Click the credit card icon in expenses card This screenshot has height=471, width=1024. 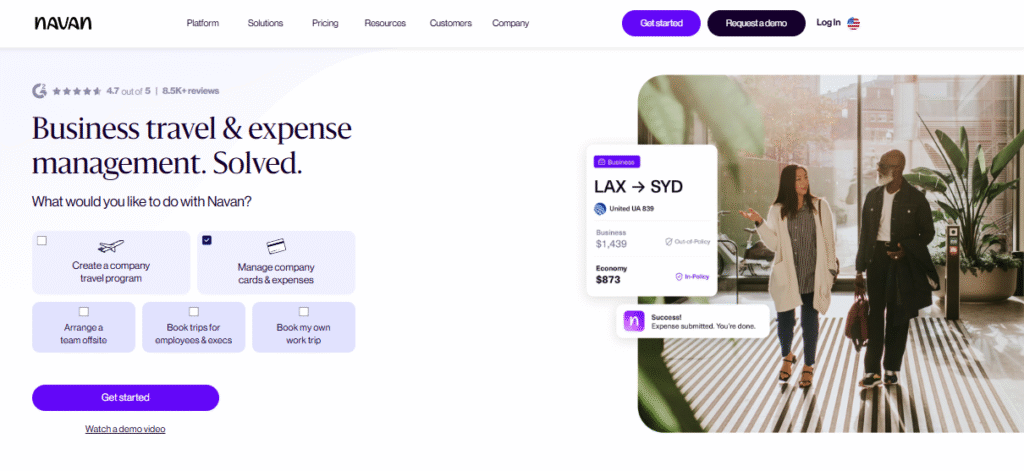(x=276, y=246)
